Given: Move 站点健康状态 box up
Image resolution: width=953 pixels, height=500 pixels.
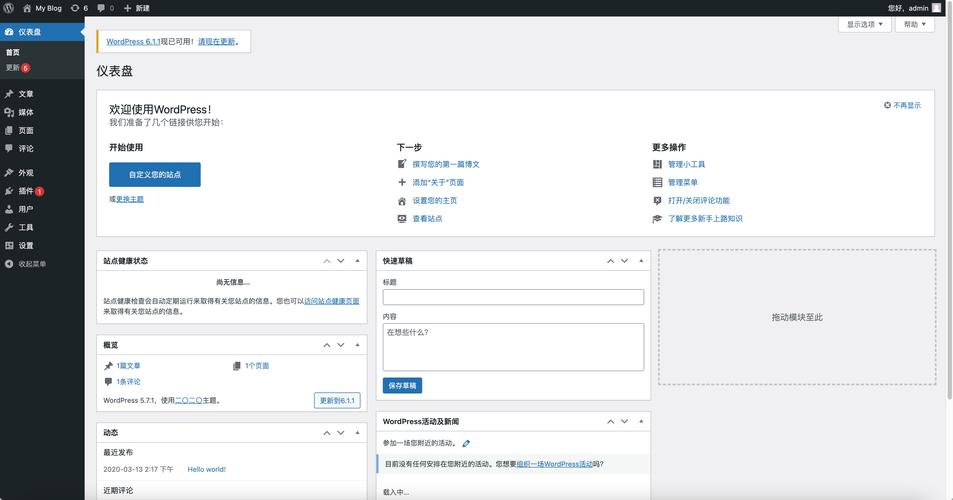Looking at the screenshot, I should coord(327,261).
